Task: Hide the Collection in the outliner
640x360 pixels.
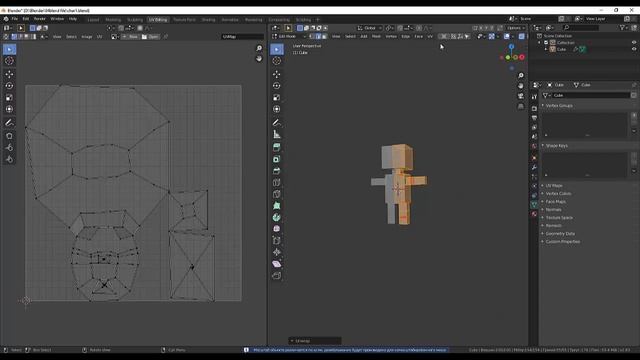Action: 634,42
